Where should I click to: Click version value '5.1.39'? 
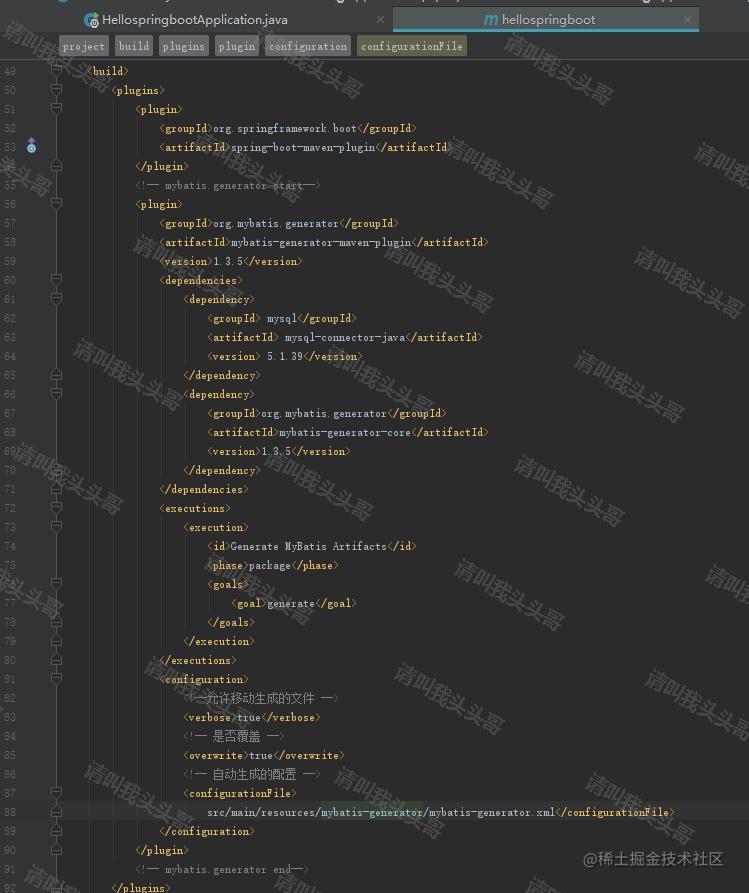click(285, 357)
